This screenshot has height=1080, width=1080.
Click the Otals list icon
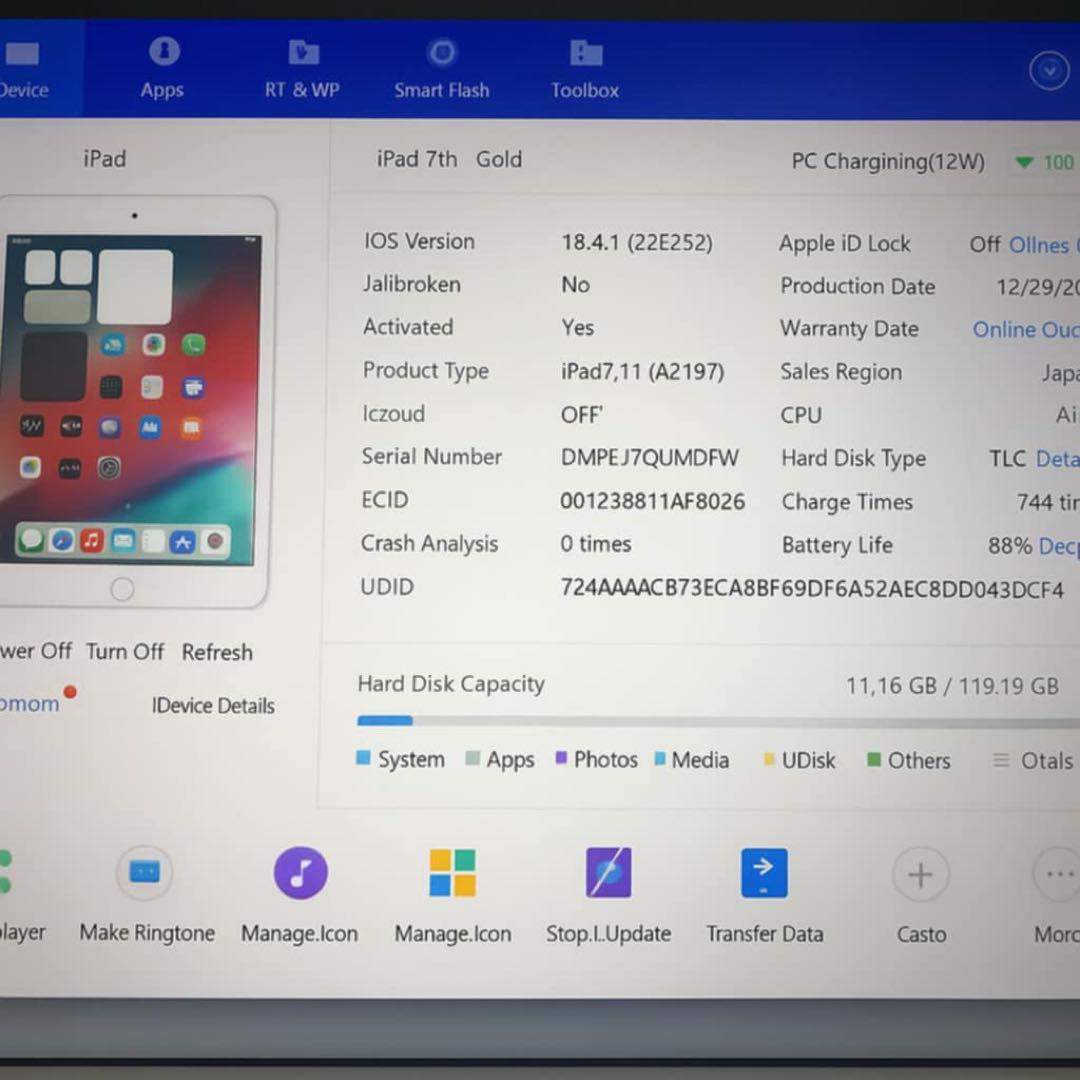(x=1001, y=760)
